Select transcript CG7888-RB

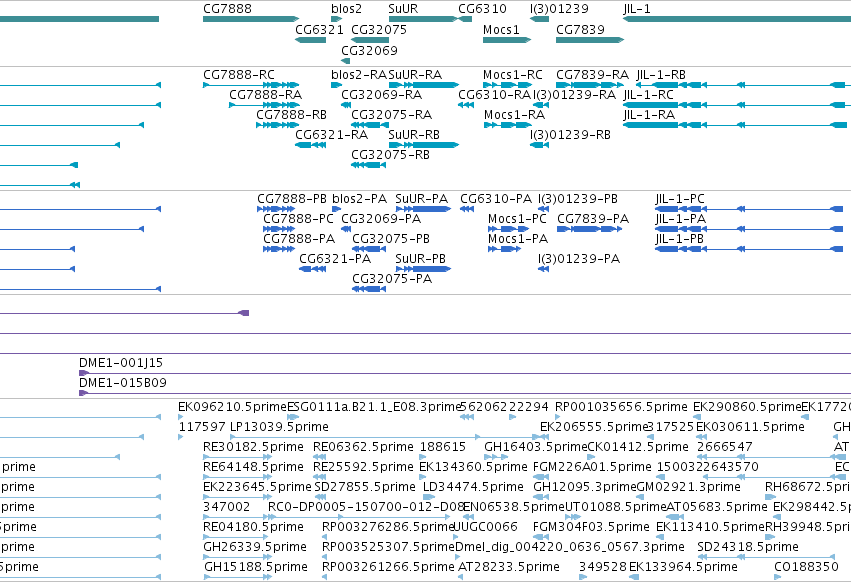291,115
